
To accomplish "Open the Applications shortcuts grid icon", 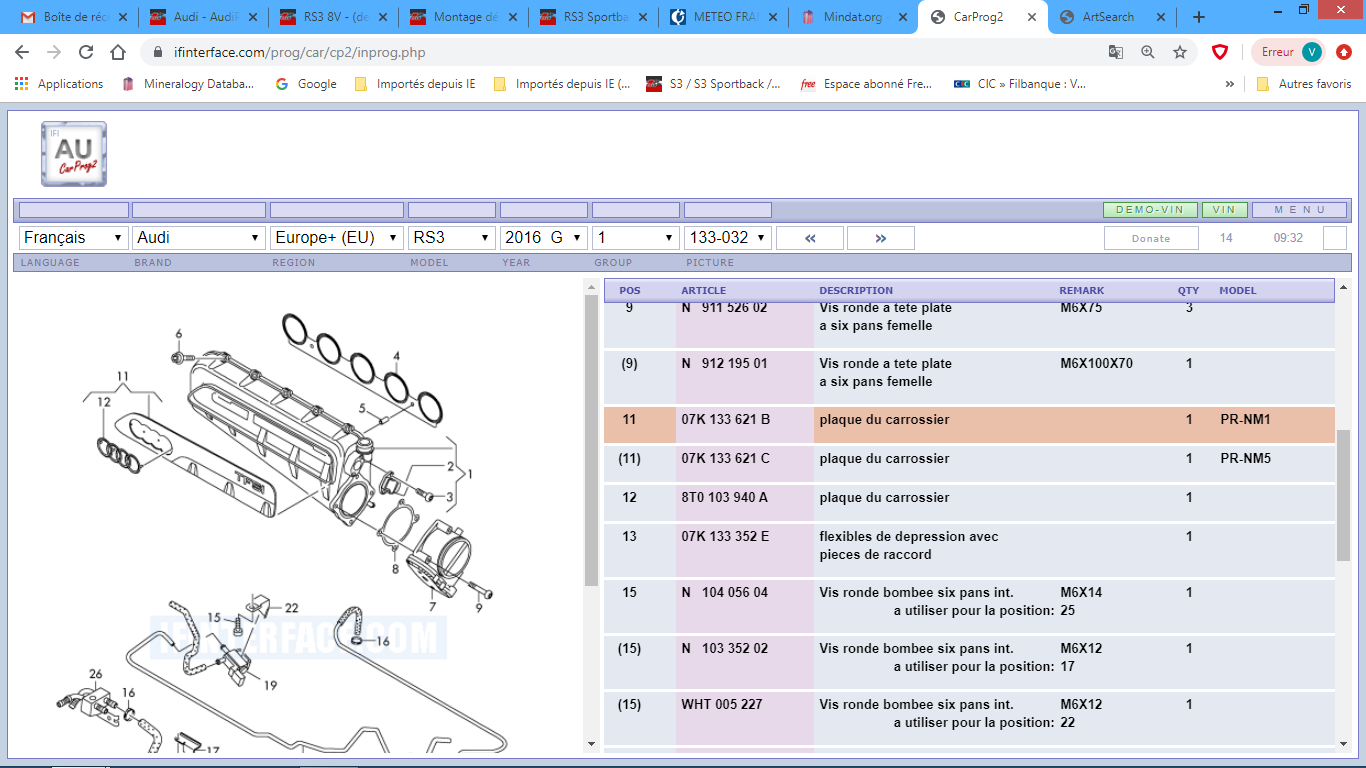I will click(21, 84).
